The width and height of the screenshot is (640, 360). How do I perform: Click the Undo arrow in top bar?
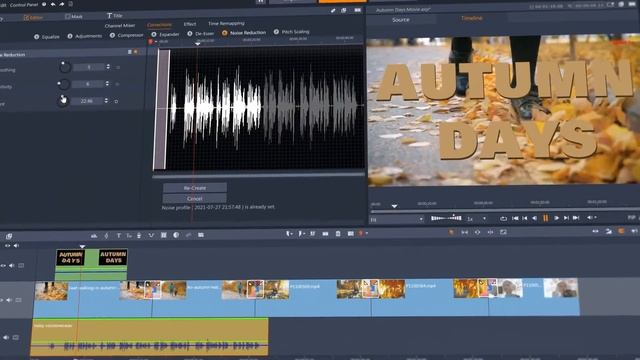click(53, 4)
